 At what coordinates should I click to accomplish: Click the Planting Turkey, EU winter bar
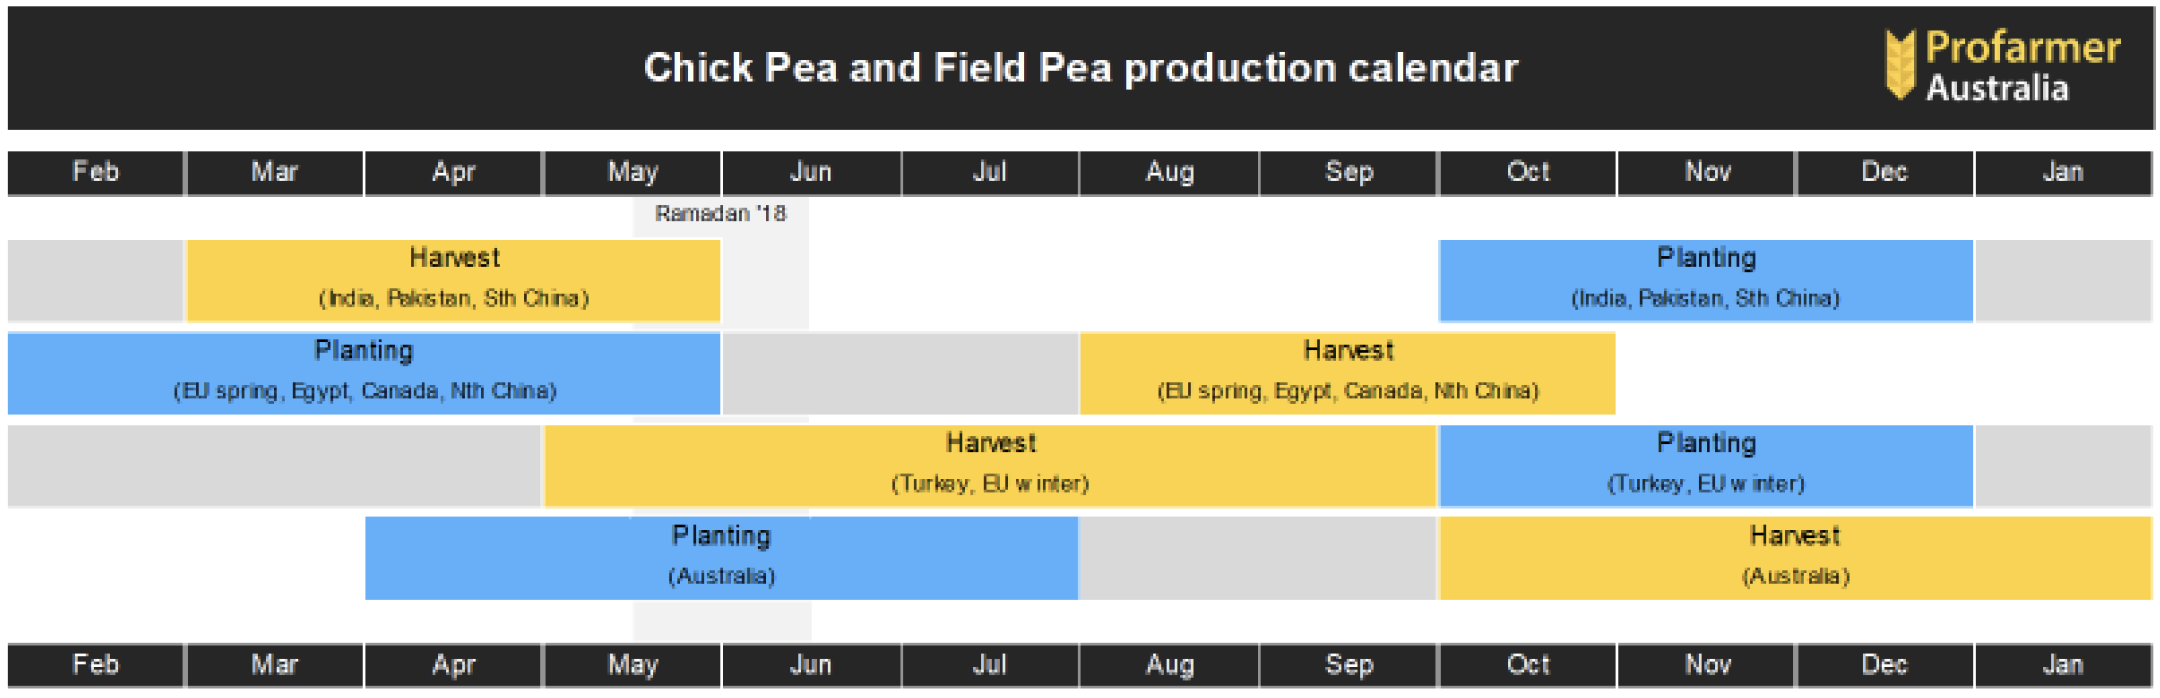click(1706, 466)
